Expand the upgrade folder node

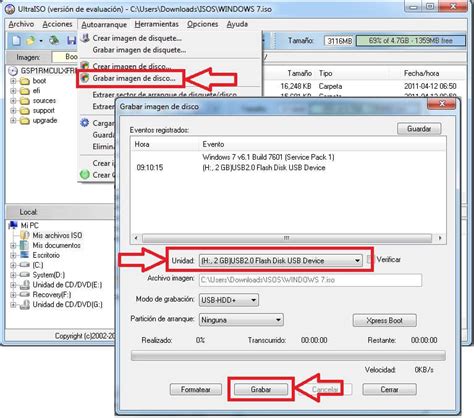pyautogui.click(x=13, y=120)
